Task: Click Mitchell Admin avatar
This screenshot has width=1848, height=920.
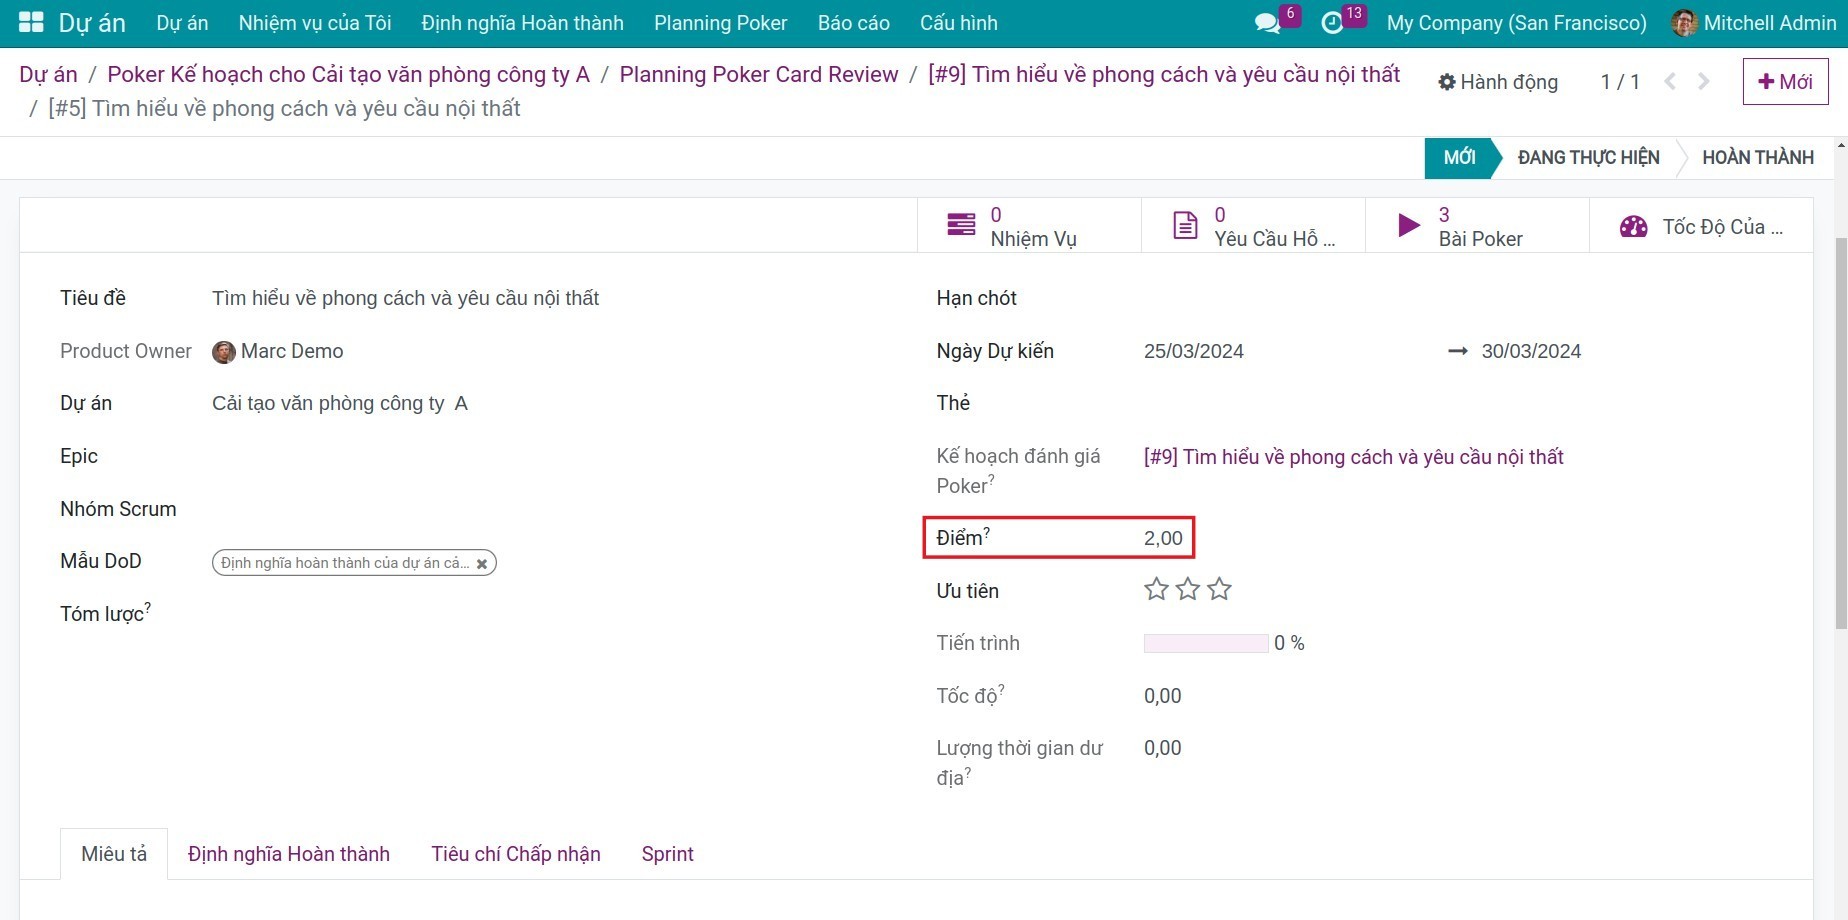Action: 1684,23
